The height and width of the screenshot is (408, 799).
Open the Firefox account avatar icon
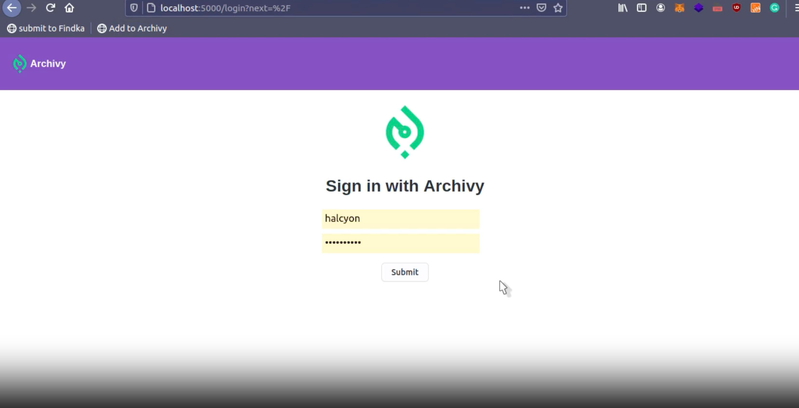coord(660,8)
